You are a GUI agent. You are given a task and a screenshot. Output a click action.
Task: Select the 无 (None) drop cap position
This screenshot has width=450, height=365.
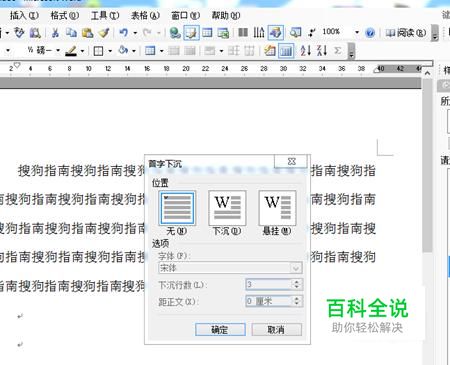pyautogui.click(x=177, y=208)
